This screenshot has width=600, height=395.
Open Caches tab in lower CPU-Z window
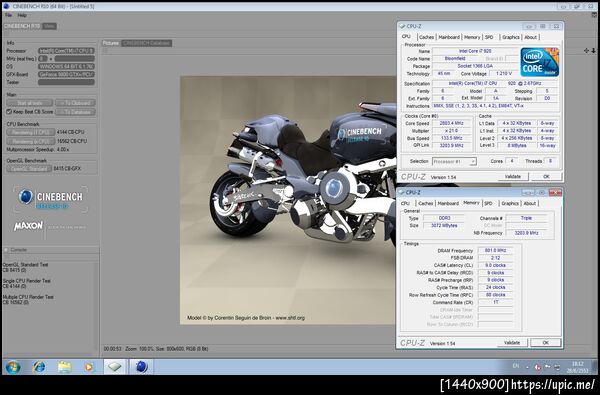[426, 203]
